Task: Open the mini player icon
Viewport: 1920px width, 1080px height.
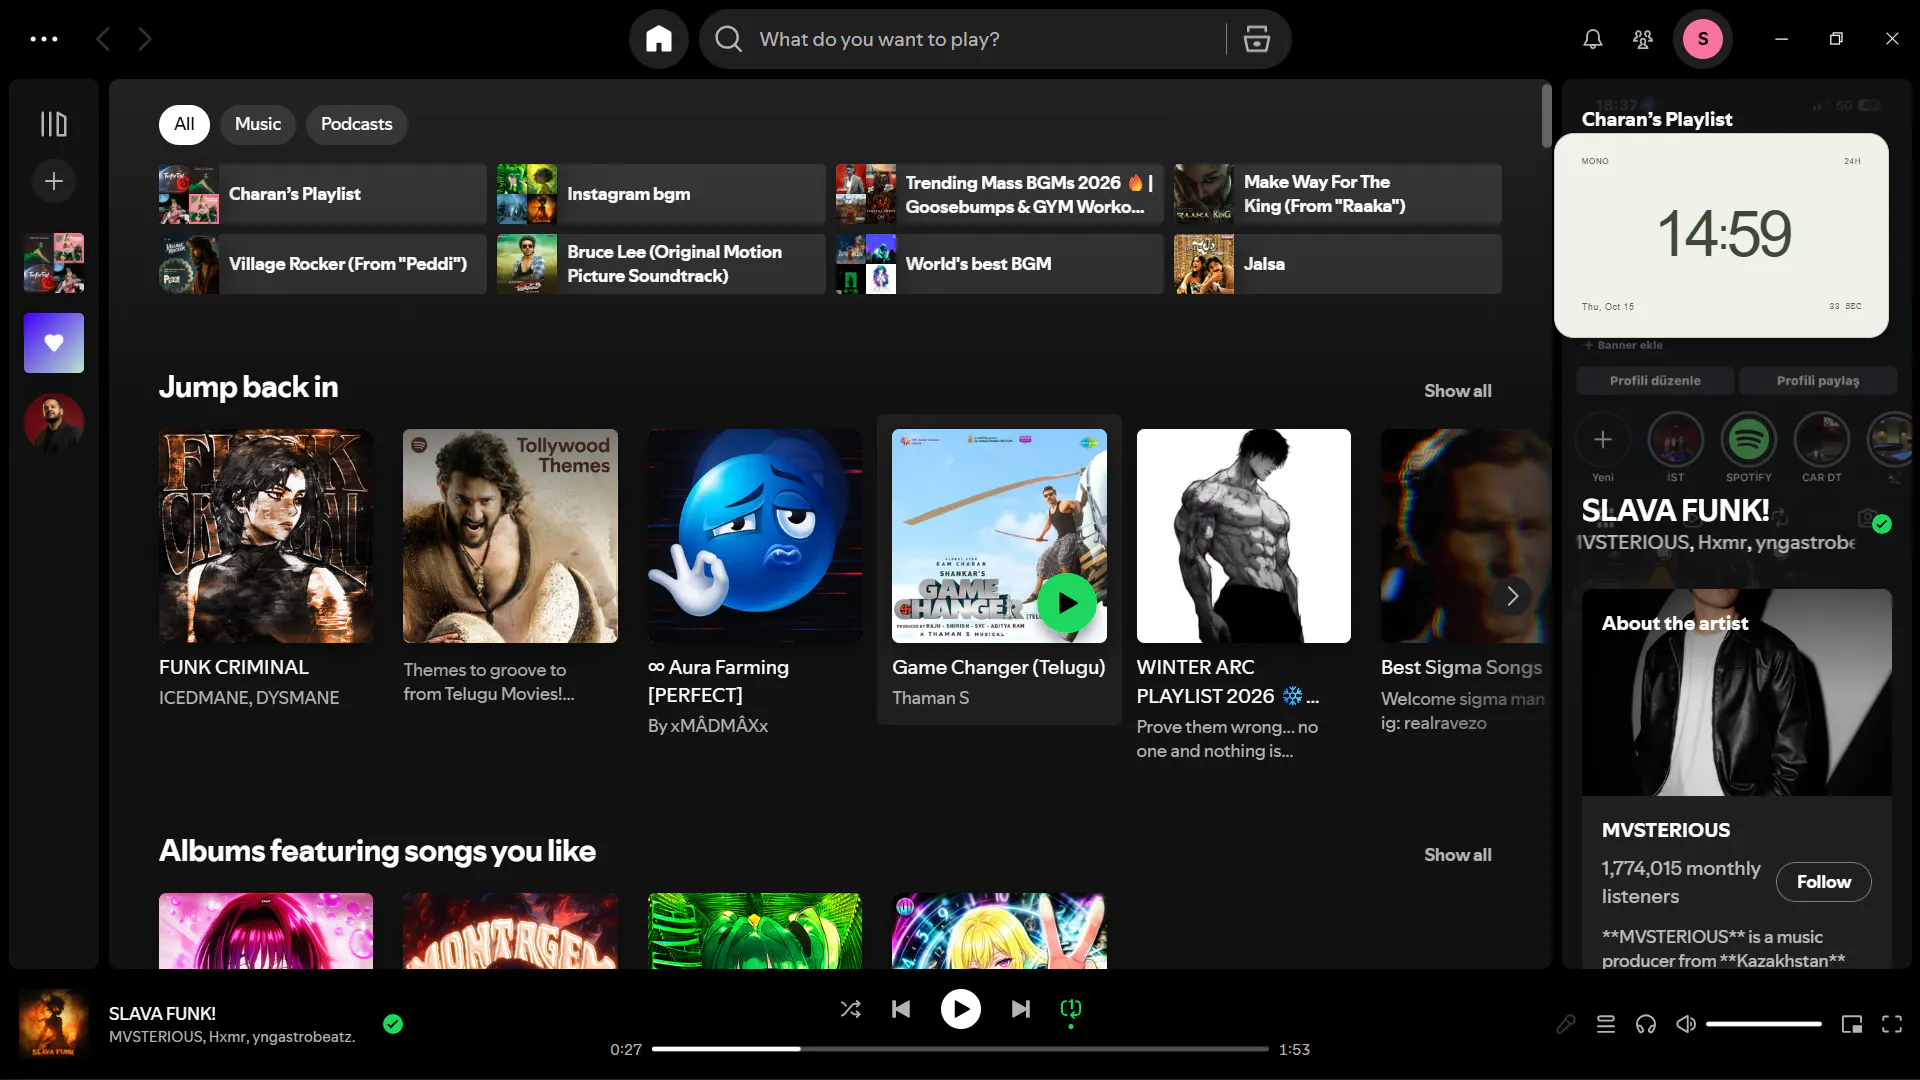Action: (x=1852, y=1024)
